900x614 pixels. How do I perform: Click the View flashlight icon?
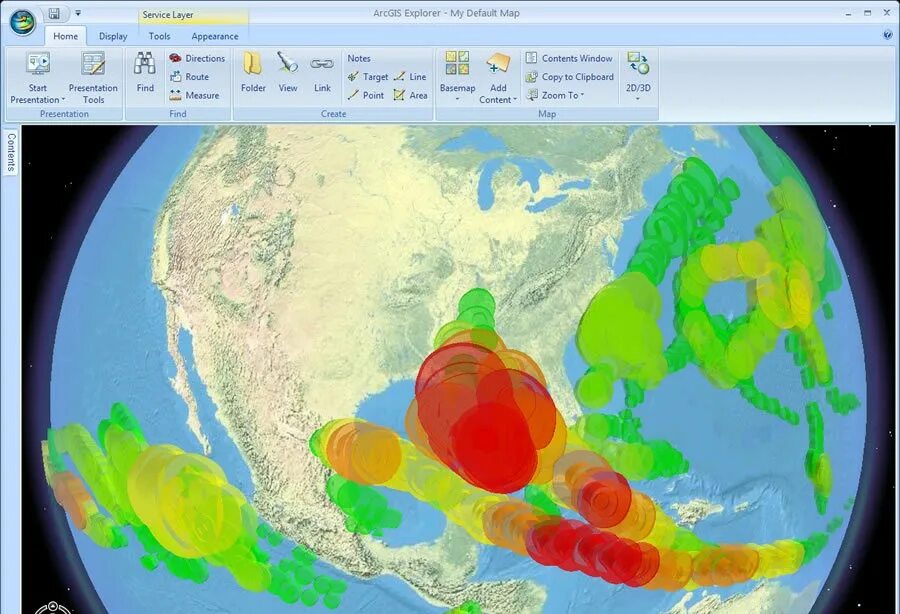(x=288, y=63)
